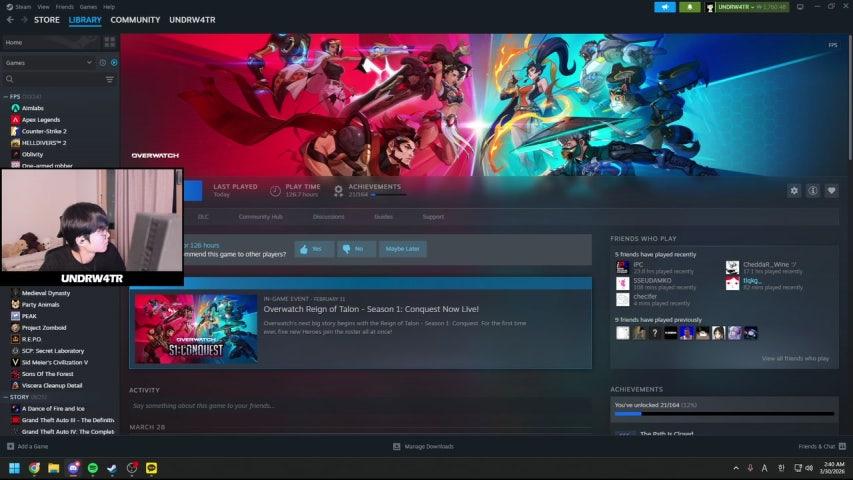Click the activity status text field
Screen dimensions: 853x480
[360, 405]
